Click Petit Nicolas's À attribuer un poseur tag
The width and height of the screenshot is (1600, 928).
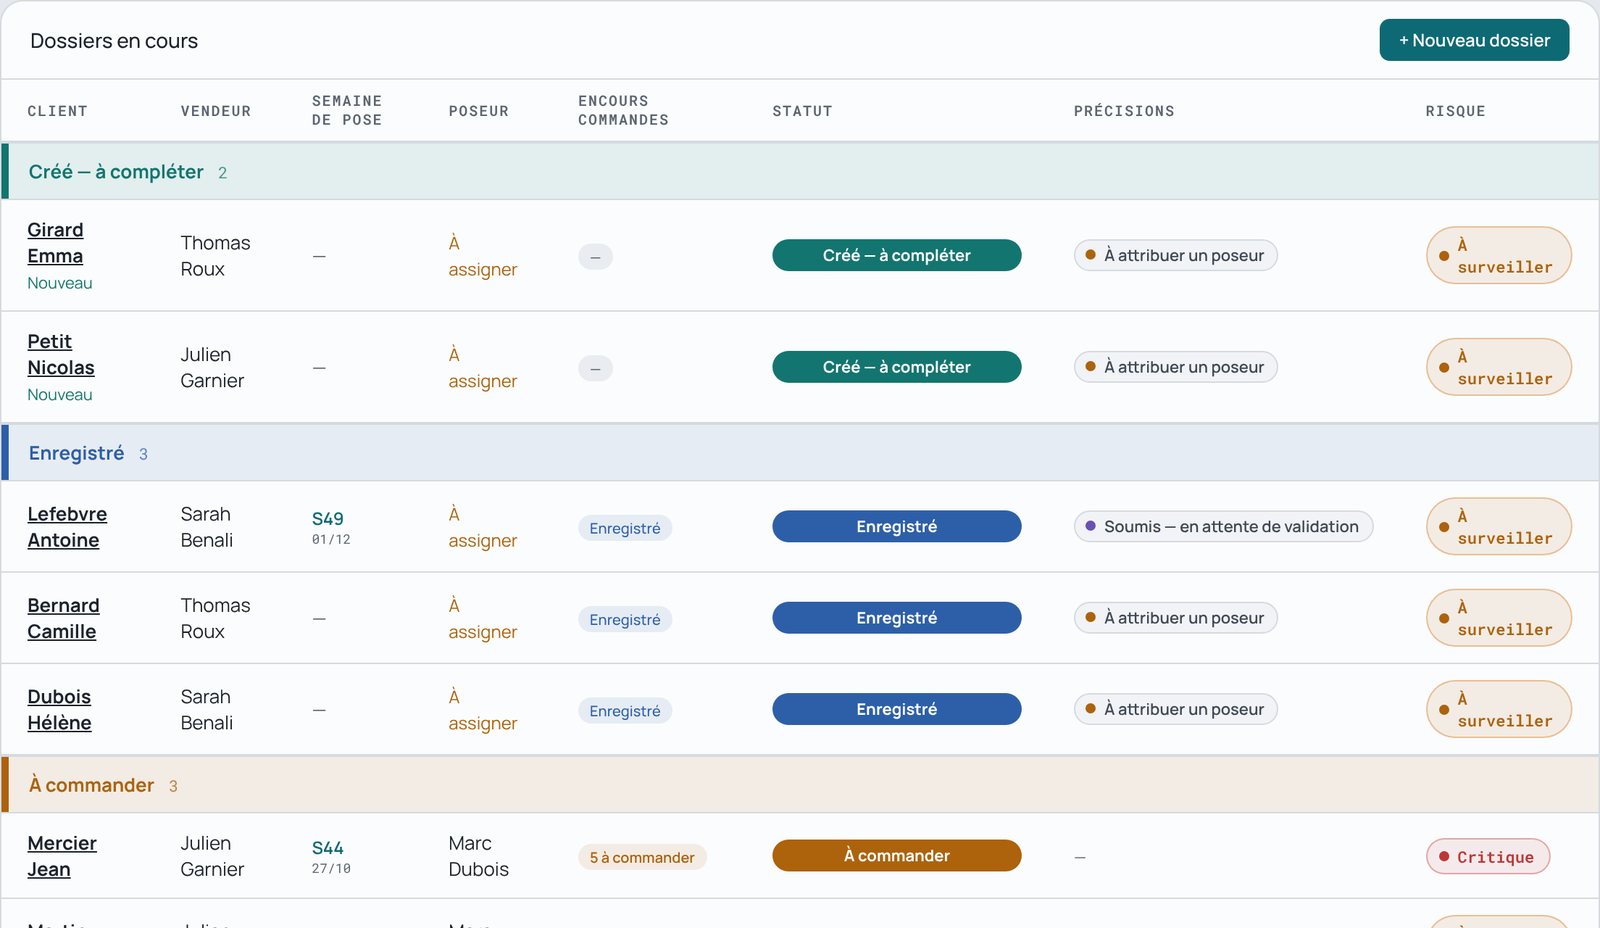click(x=1175, y=367)
